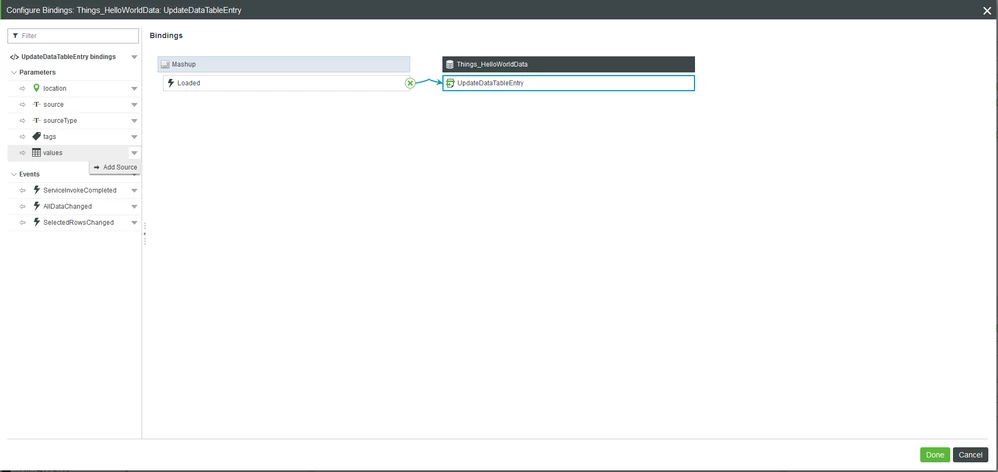Click the tags tag icon
Image resolution: width=998 pixels, height=472 pixels.
coord(36,136)
